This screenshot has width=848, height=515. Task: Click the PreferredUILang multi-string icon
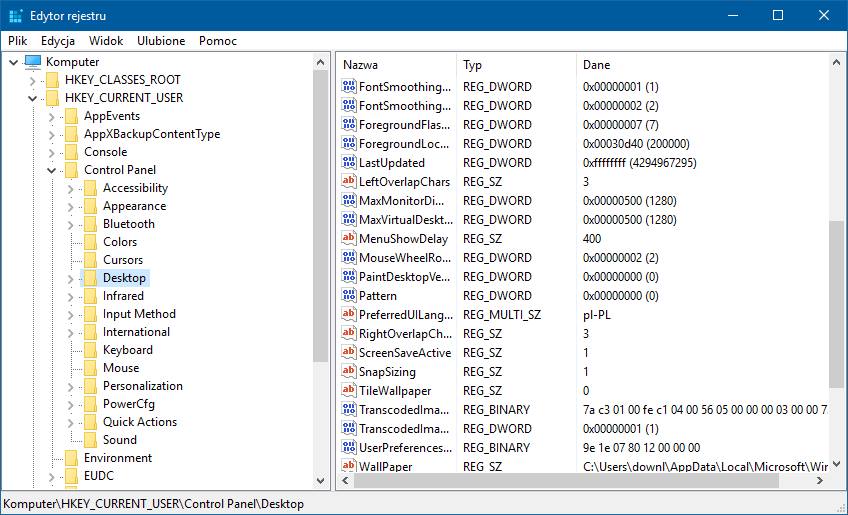(x=349, y=314)
